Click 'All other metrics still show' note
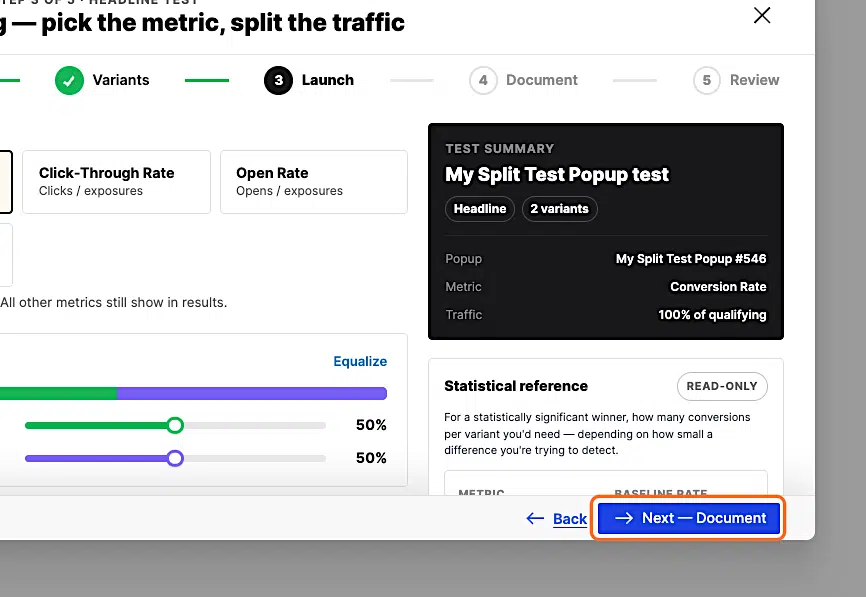Viewport: 866px width, 597px height. tap(114, 303)
